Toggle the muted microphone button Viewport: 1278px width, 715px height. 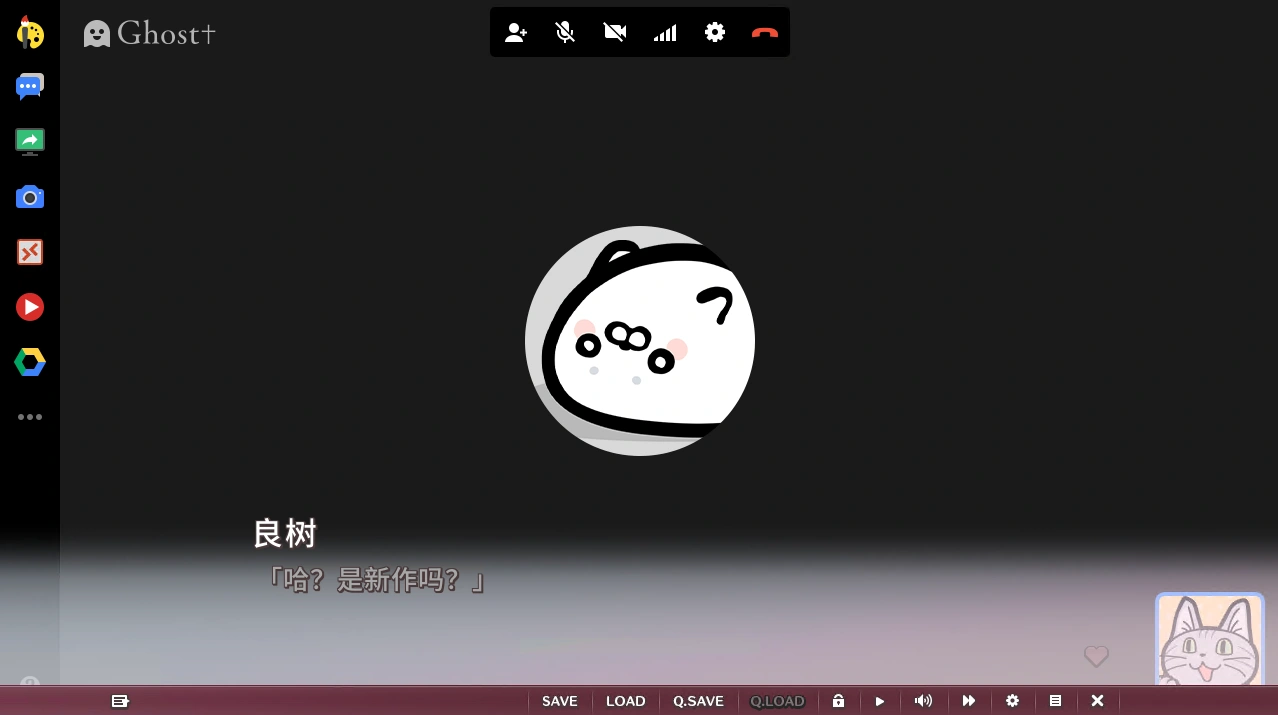tap(565, 33)
